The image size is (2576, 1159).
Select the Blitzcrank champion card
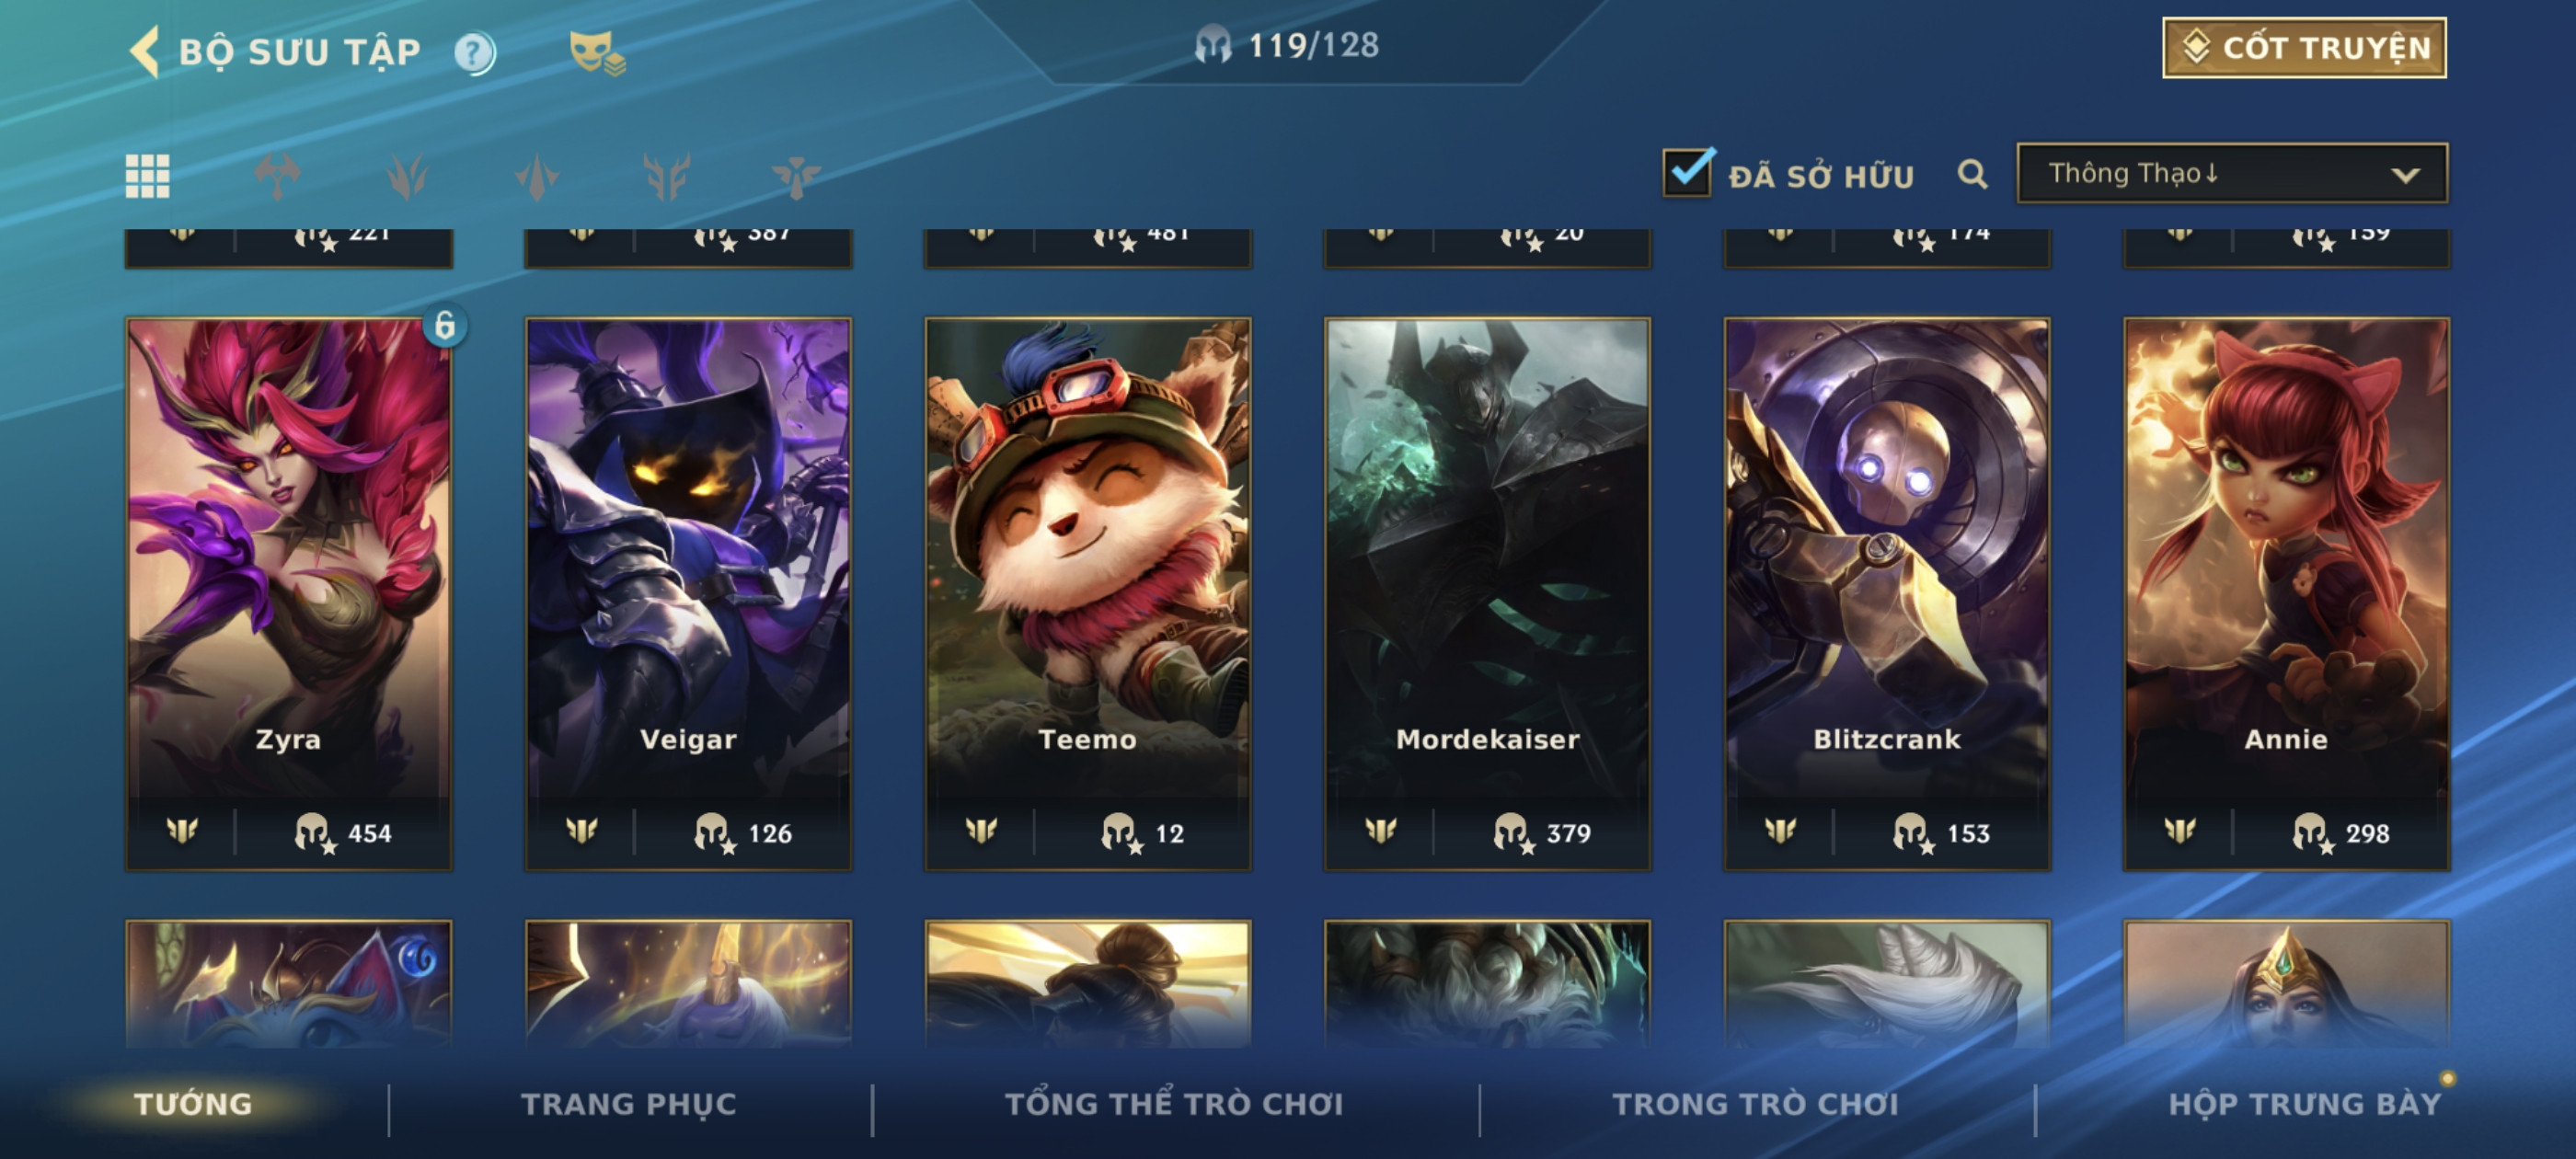point(1887,594)
